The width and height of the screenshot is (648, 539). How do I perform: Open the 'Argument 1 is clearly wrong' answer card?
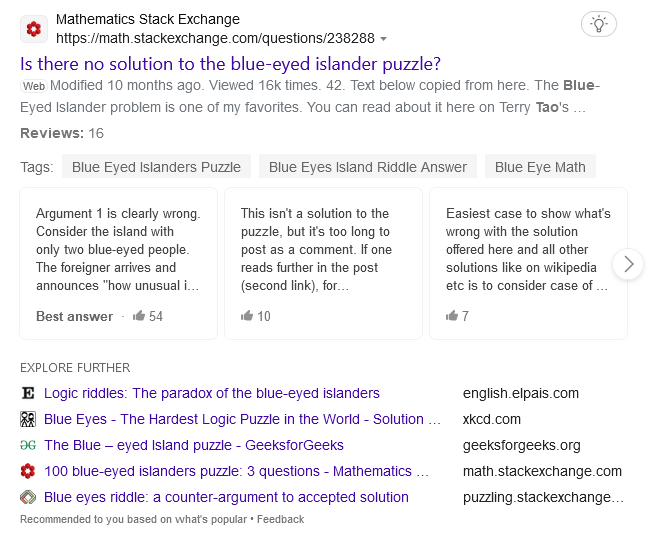(119, 250)
